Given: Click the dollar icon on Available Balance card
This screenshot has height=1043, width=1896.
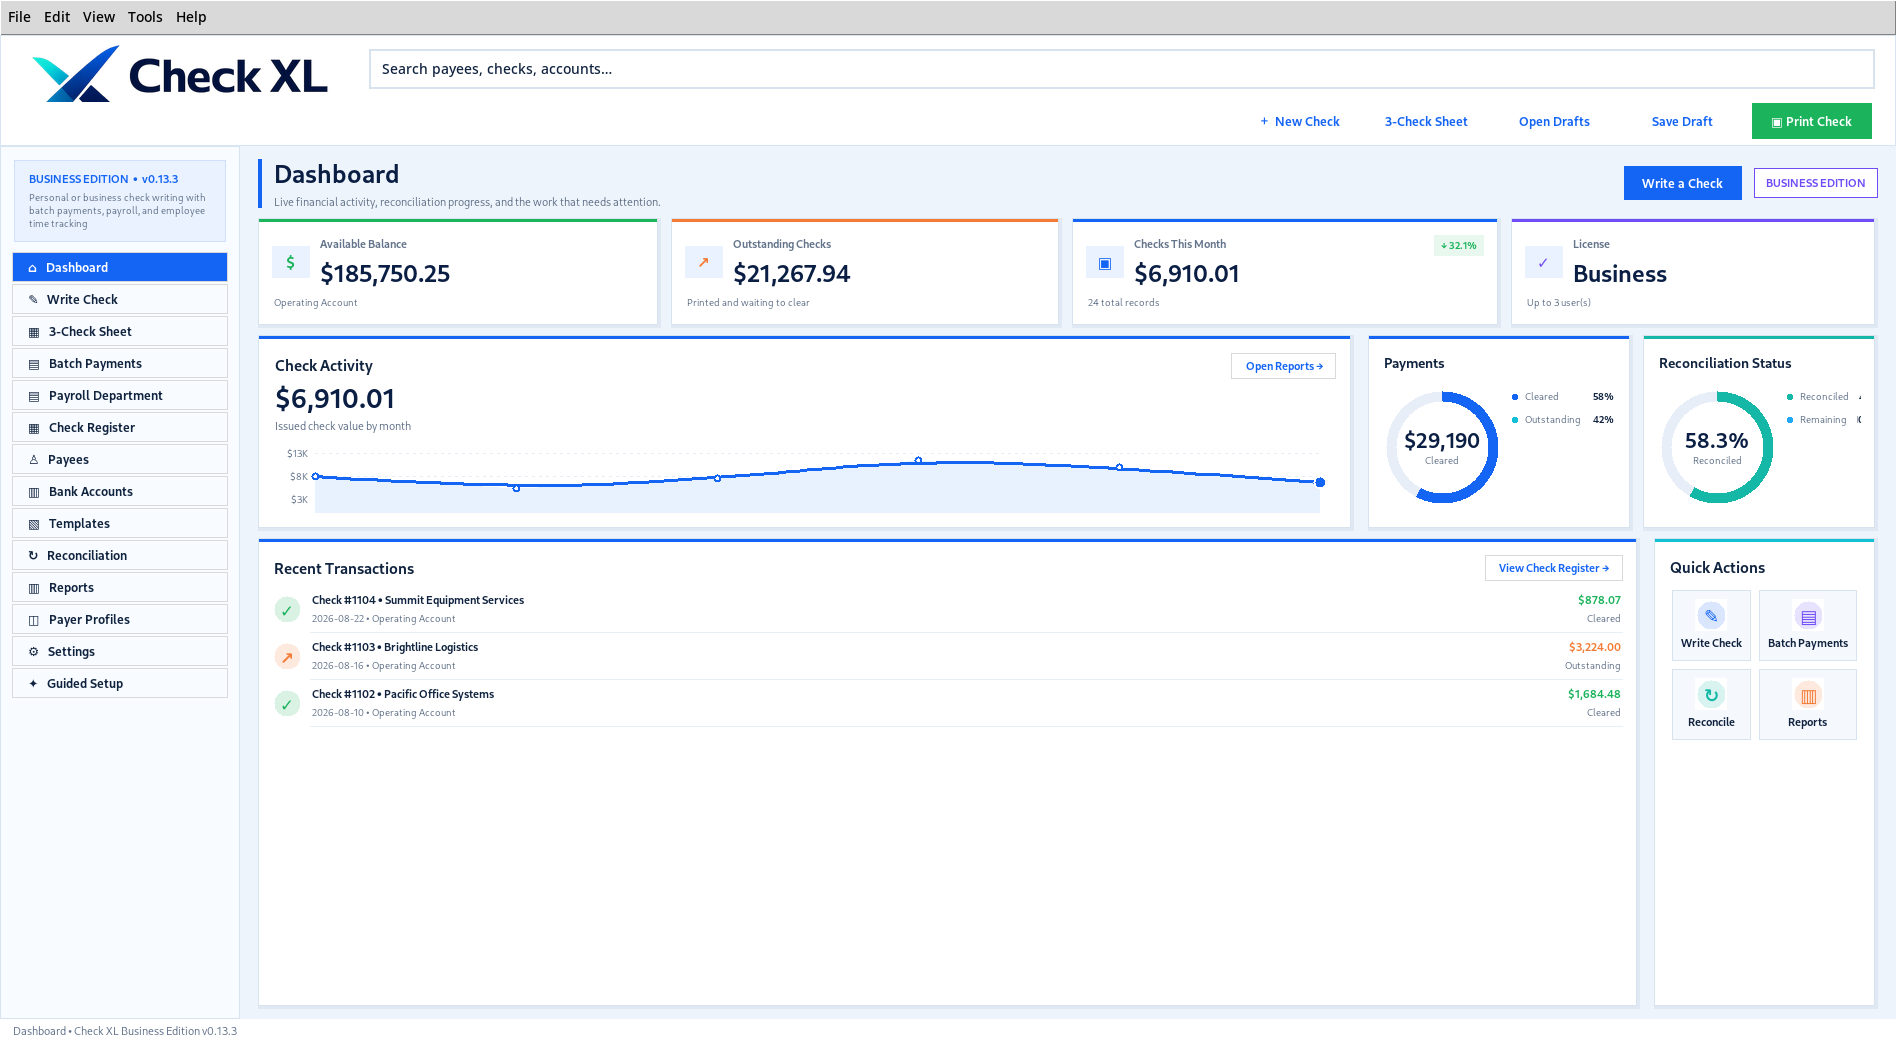Looking at the screenshot, I should 291,262.
